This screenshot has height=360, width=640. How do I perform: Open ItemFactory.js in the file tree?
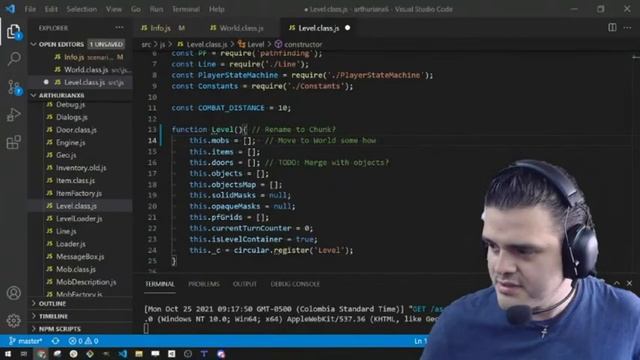click(x=80, y=193)
